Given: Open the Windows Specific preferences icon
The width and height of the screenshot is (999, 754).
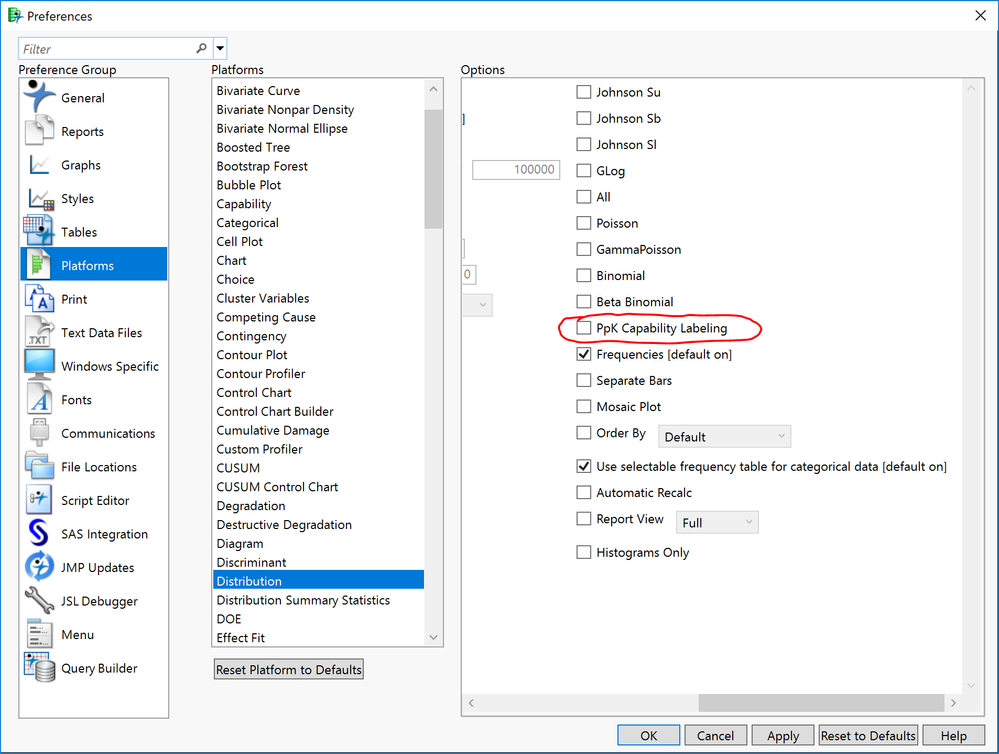Looking at the screenshot, I should click(39, 365).
